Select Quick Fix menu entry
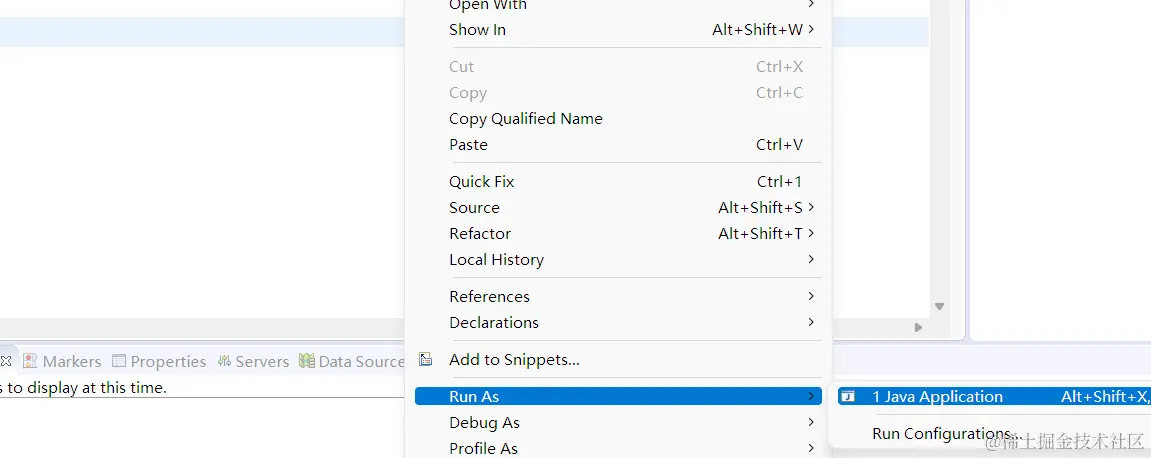 [x=618, y=182]
